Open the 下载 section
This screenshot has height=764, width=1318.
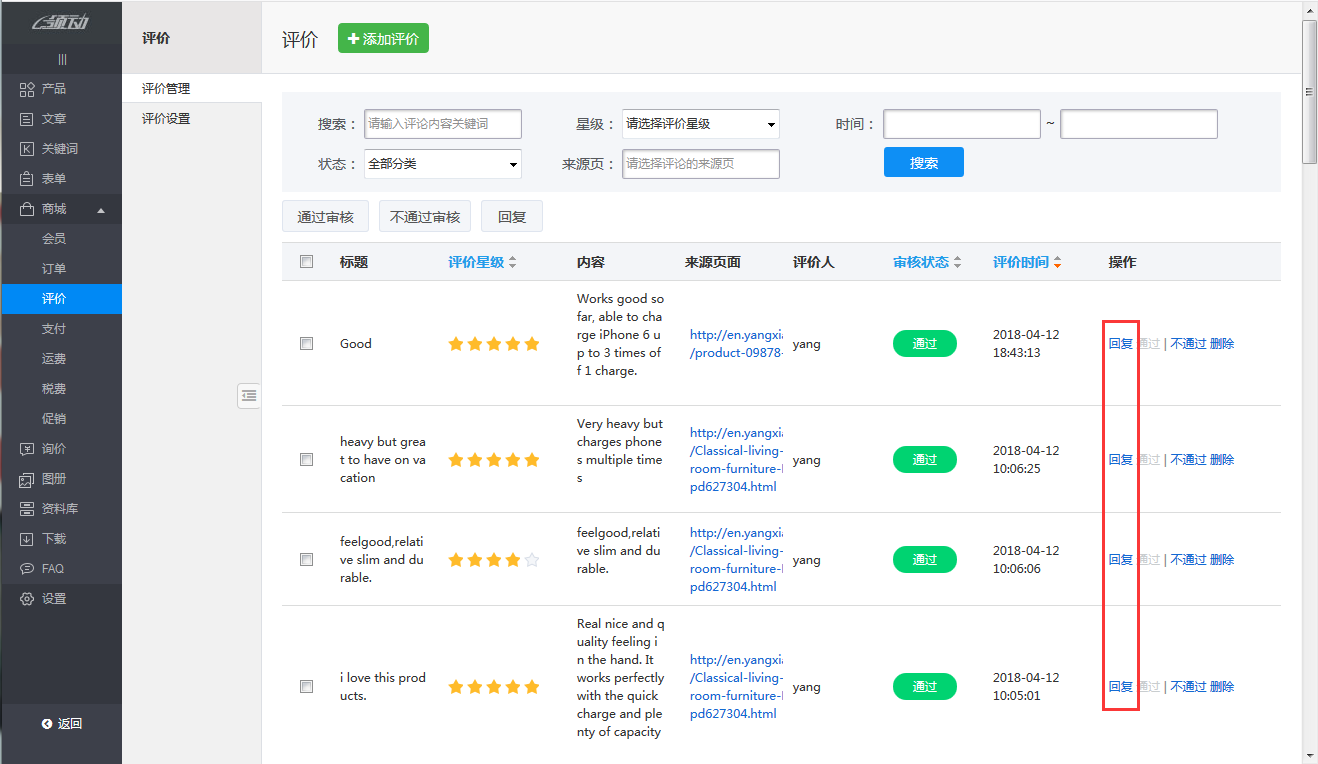(50, 538)
